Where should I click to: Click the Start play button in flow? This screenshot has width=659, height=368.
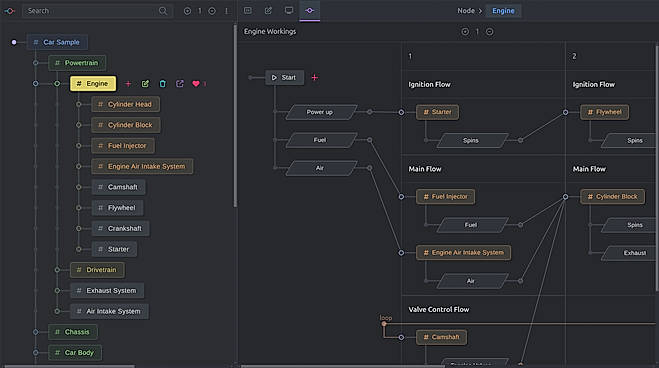(285, 77)
